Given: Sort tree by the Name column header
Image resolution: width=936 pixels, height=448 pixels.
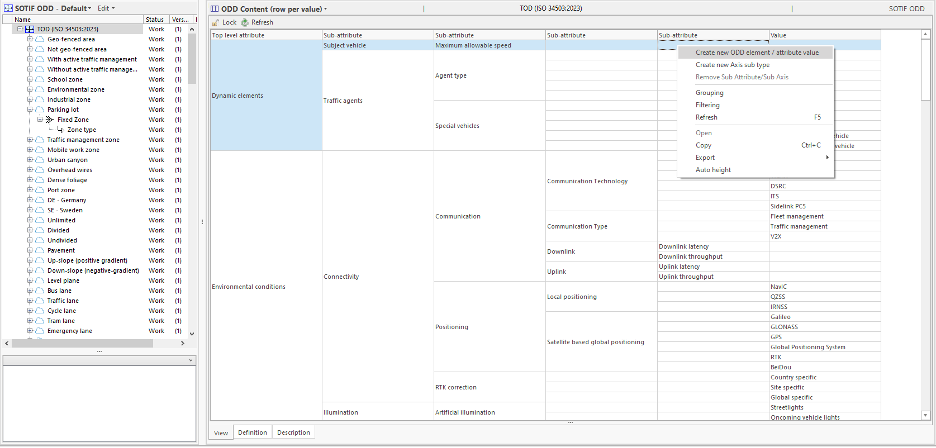Looking at the screenshot, I should (72, 20).
